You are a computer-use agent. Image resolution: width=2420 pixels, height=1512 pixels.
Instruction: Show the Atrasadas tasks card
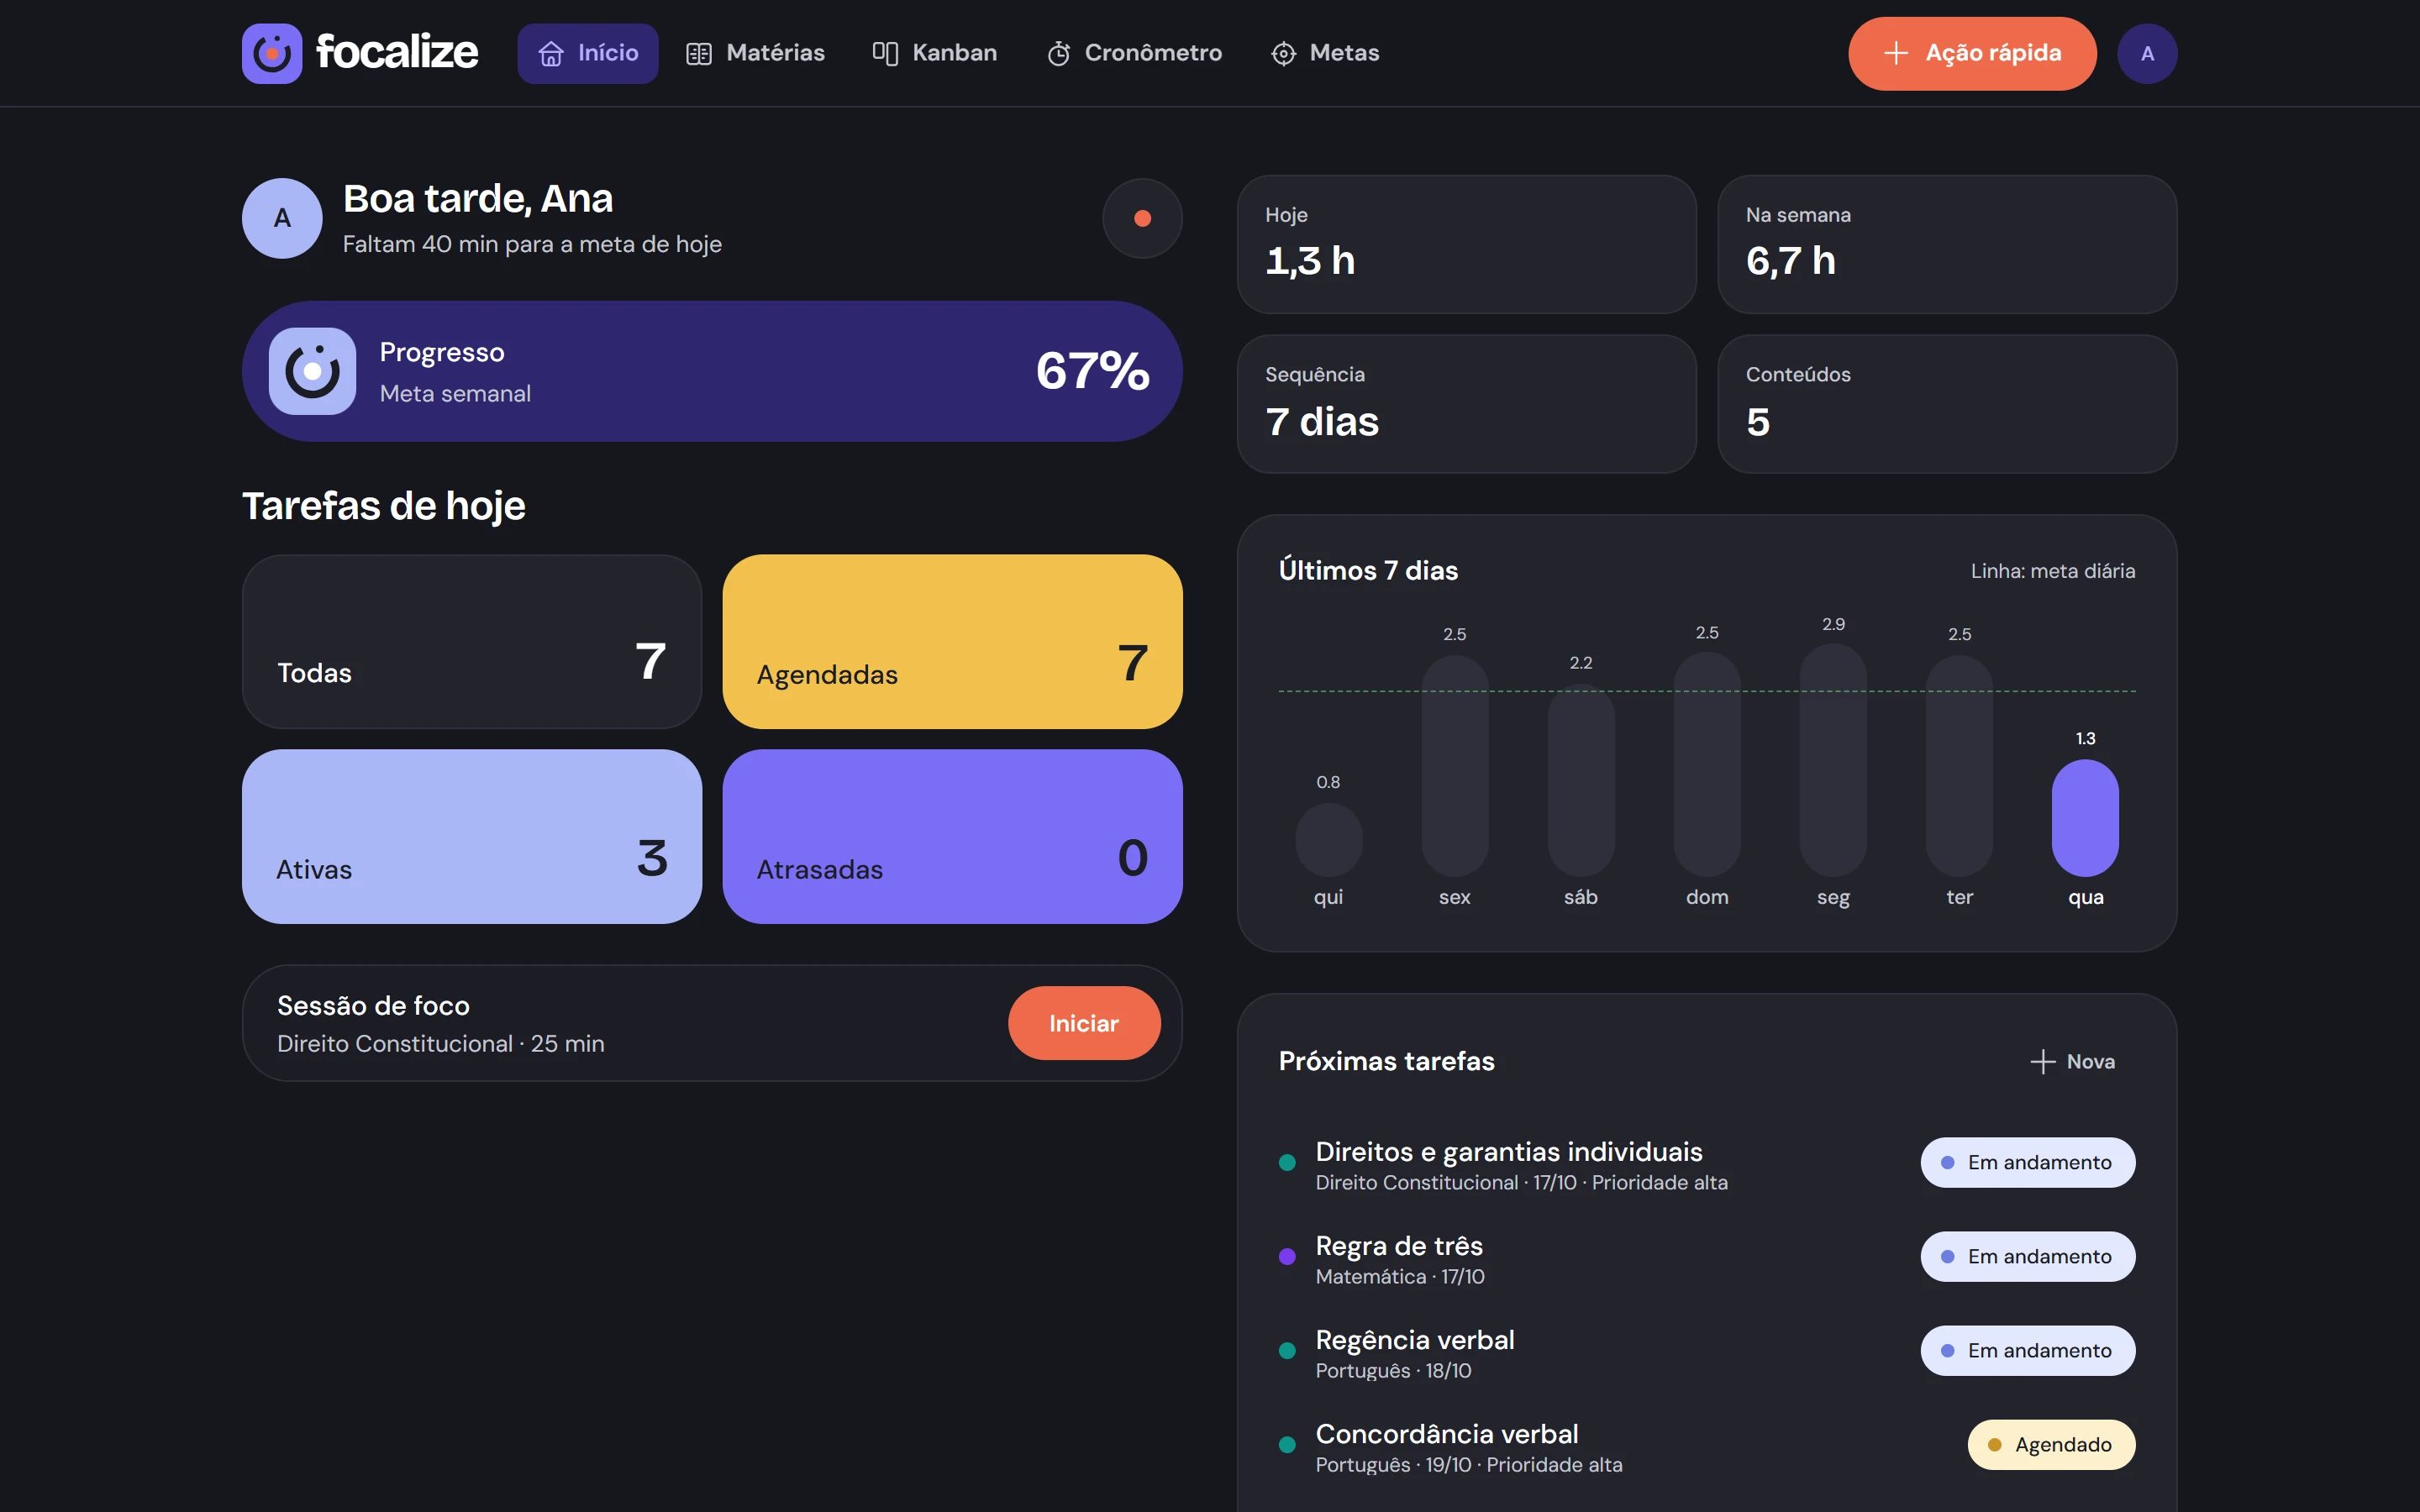pos(952,836)
